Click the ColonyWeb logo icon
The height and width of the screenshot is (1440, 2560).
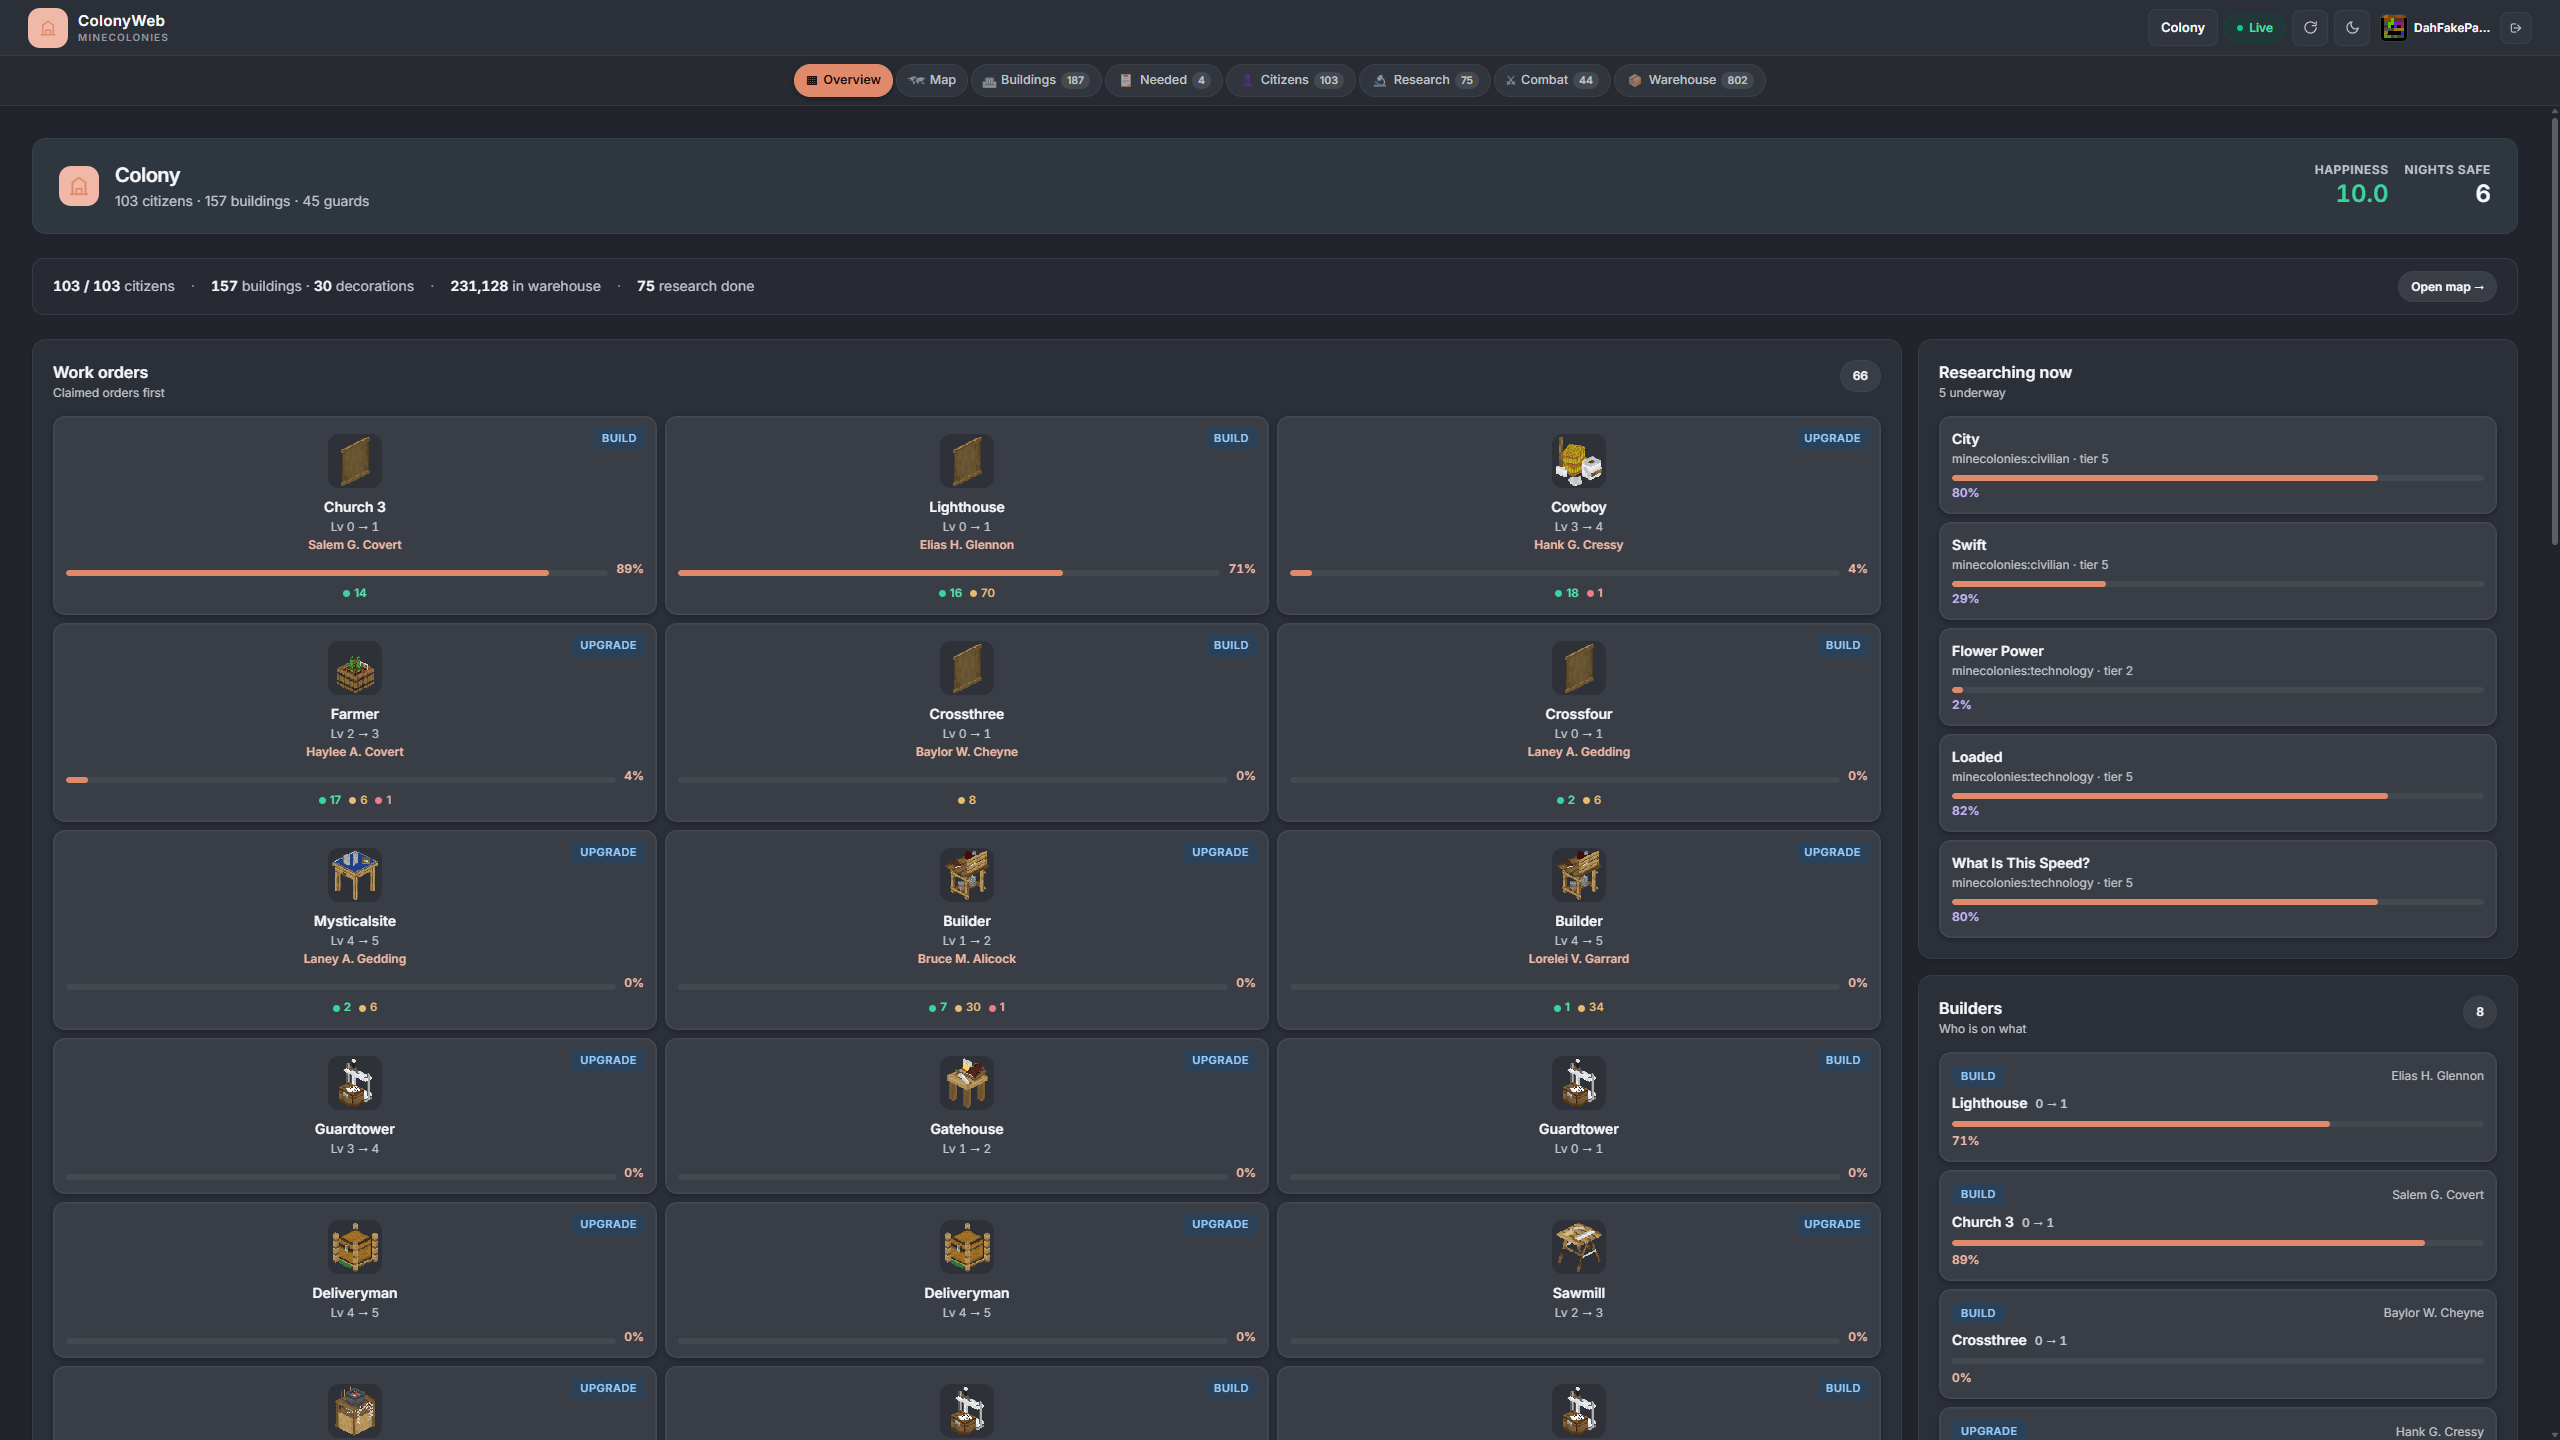47,28
